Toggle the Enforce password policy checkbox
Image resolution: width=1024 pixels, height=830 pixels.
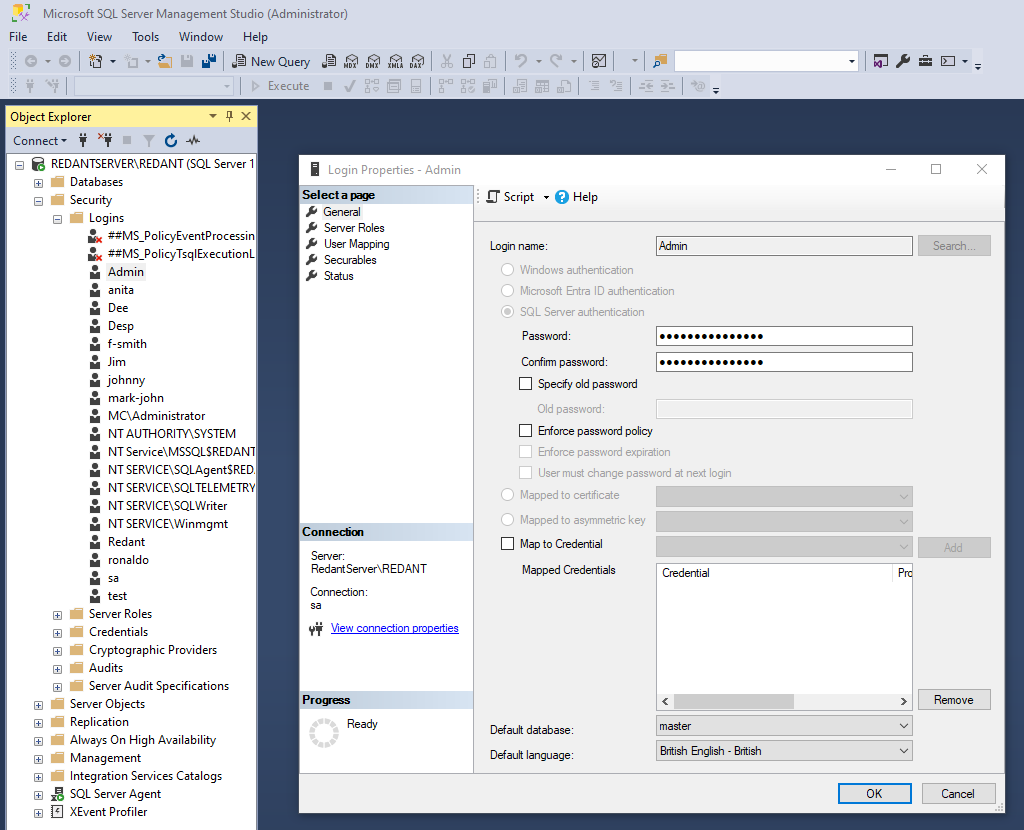(526, 431)
